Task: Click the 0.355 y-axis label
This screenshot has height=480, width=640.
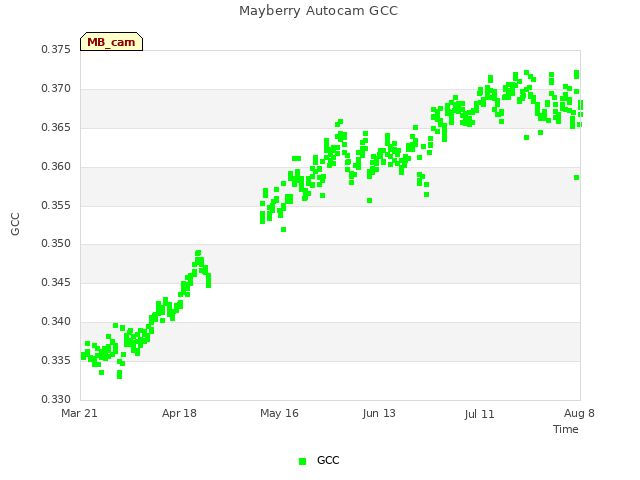Action: coord(56,205)
